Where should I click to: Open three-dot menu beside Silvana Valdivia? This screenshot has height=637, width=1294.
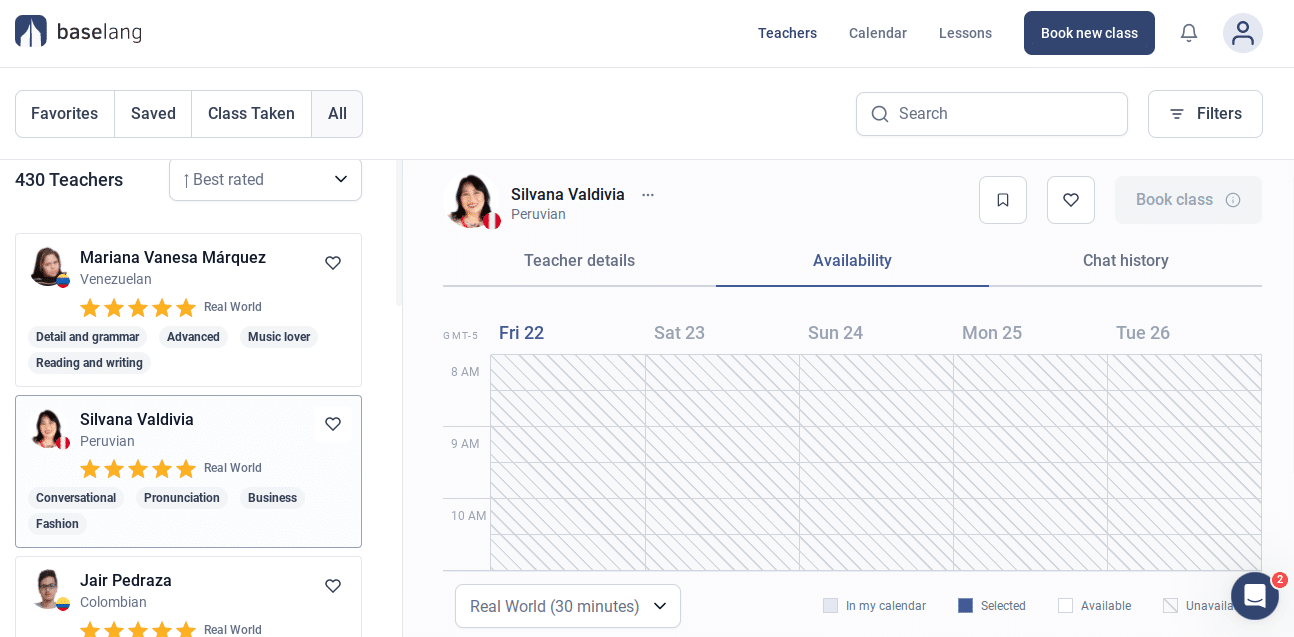[648, 195]
